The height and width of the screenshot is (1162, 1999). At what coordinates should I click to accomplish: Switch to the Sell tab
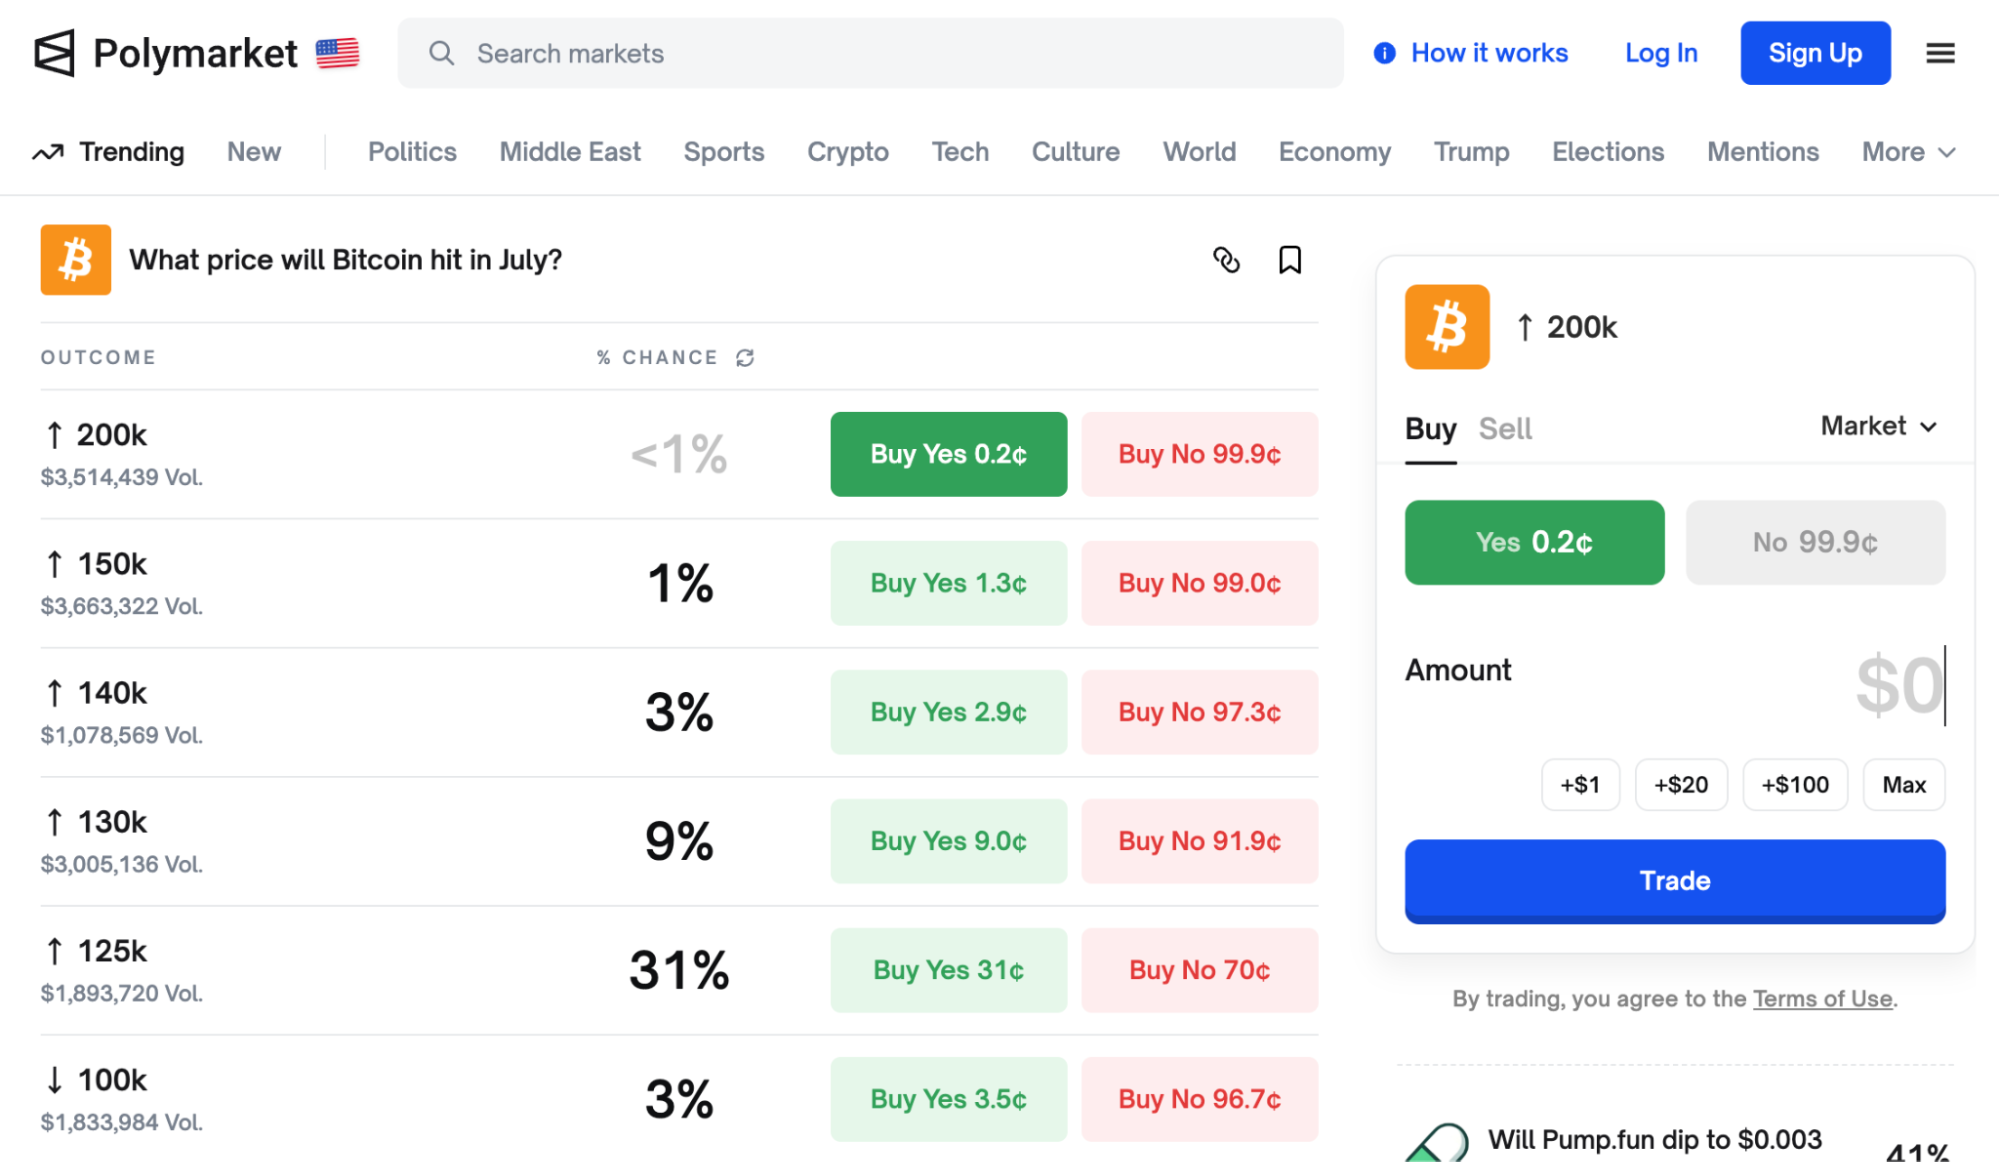click(1505, 429)
